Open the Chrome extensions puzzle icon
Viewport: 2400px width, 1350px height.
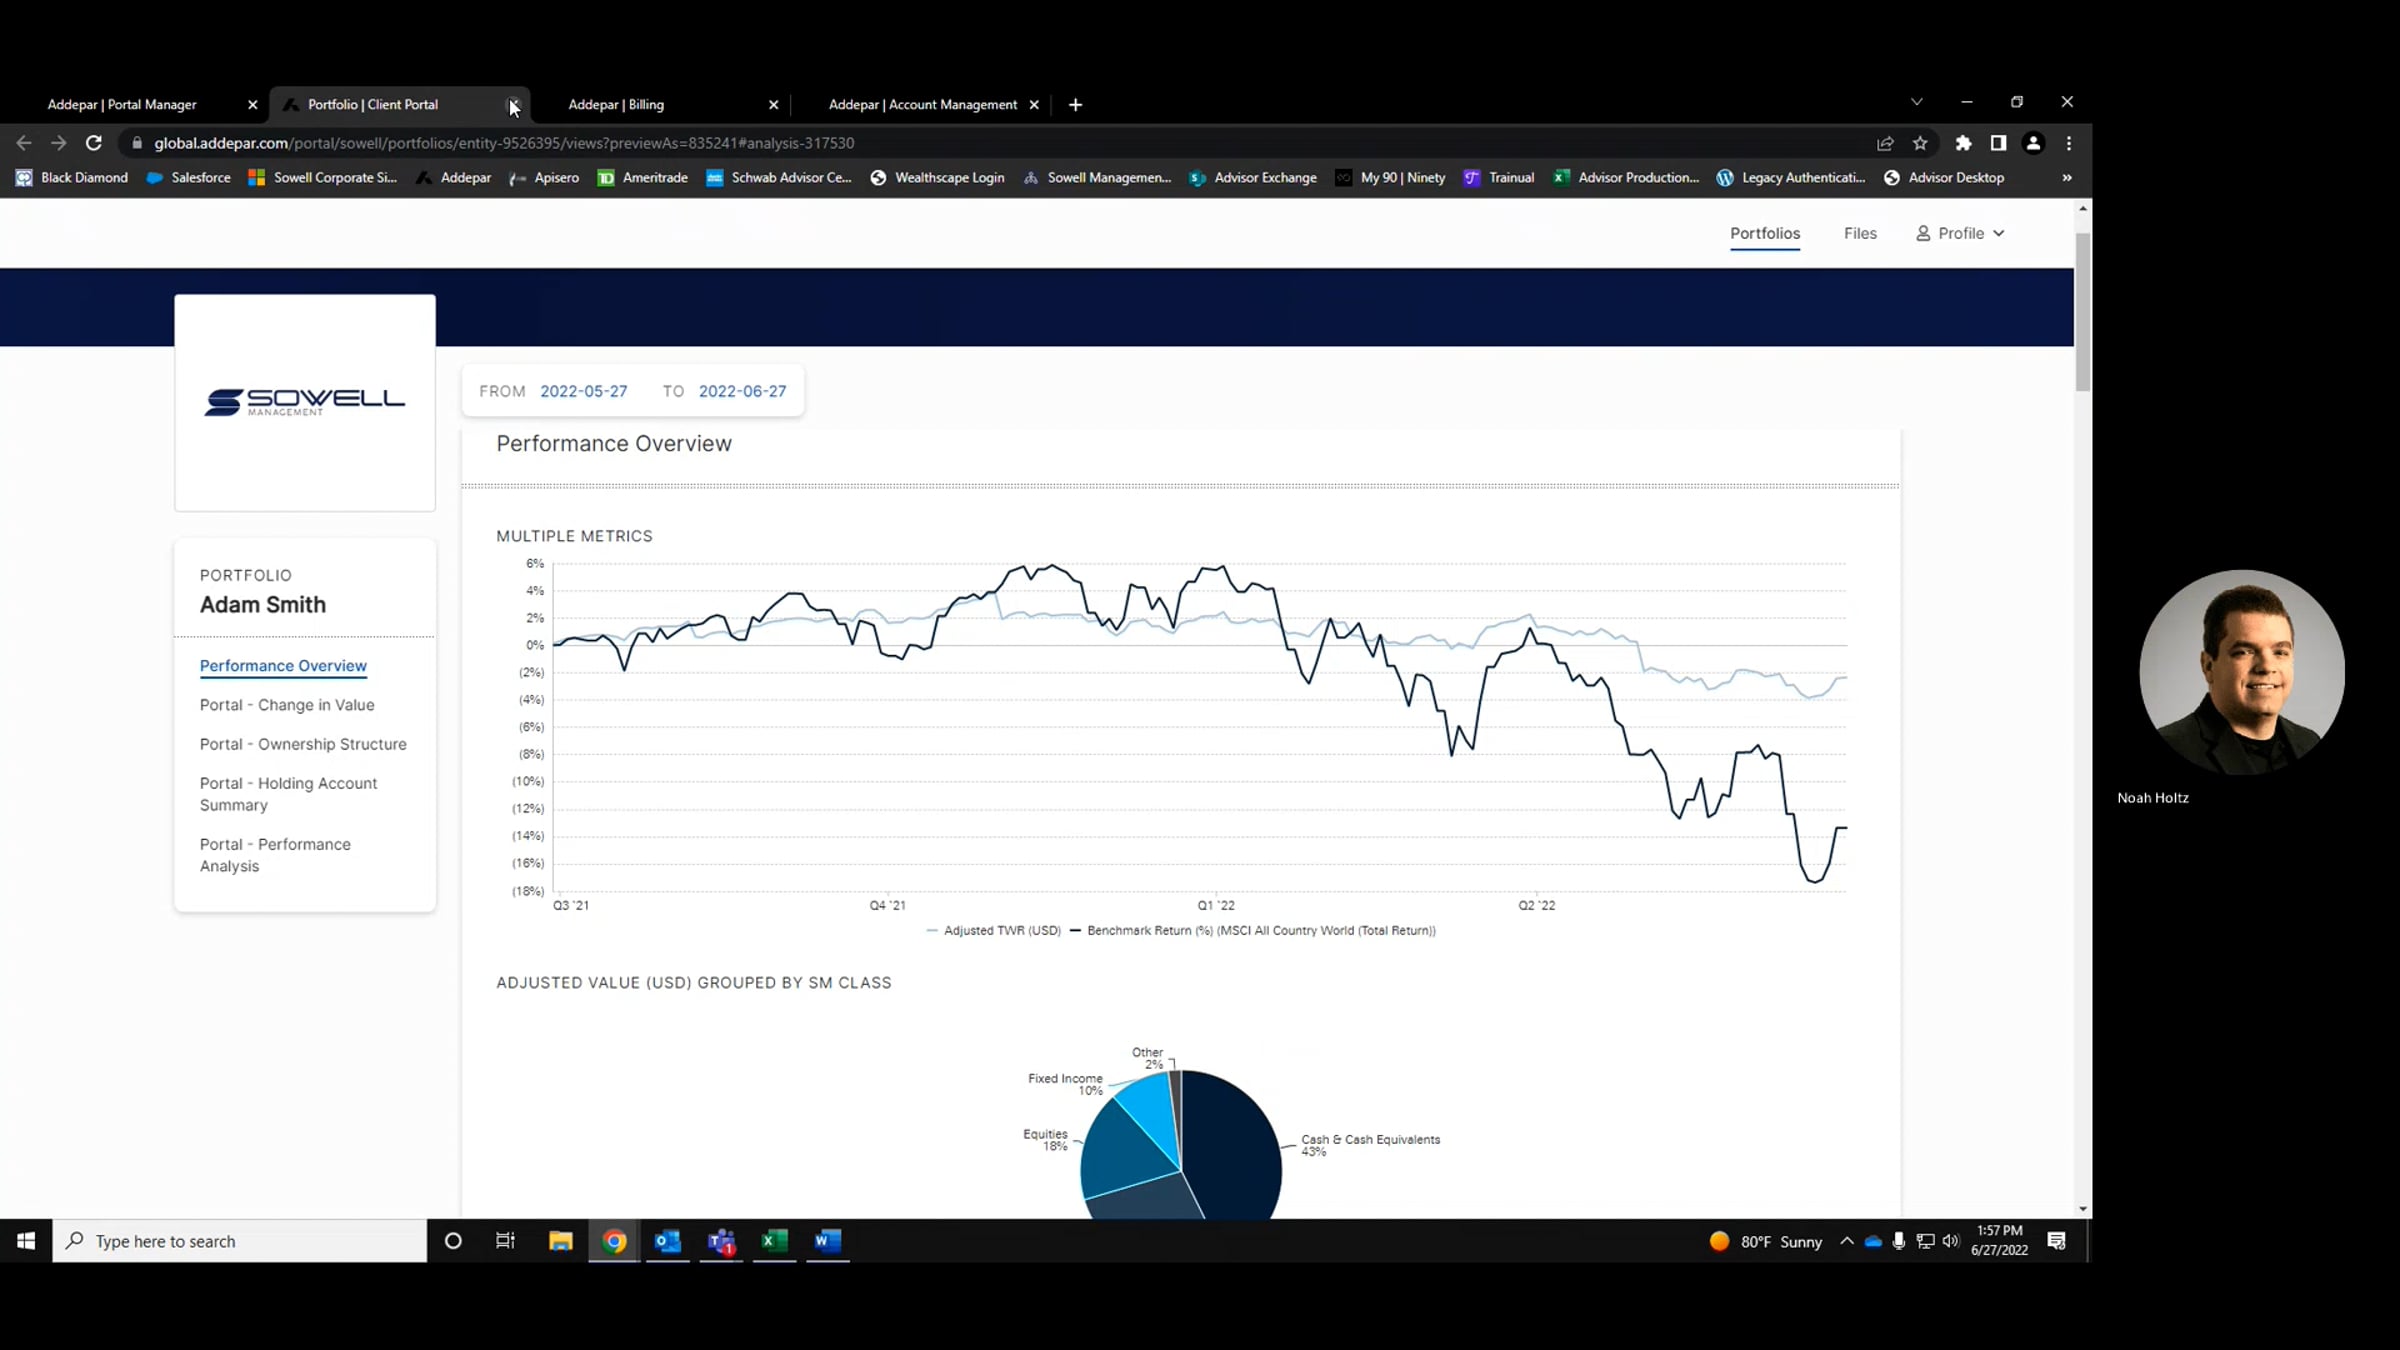(x=1963, y=143)
